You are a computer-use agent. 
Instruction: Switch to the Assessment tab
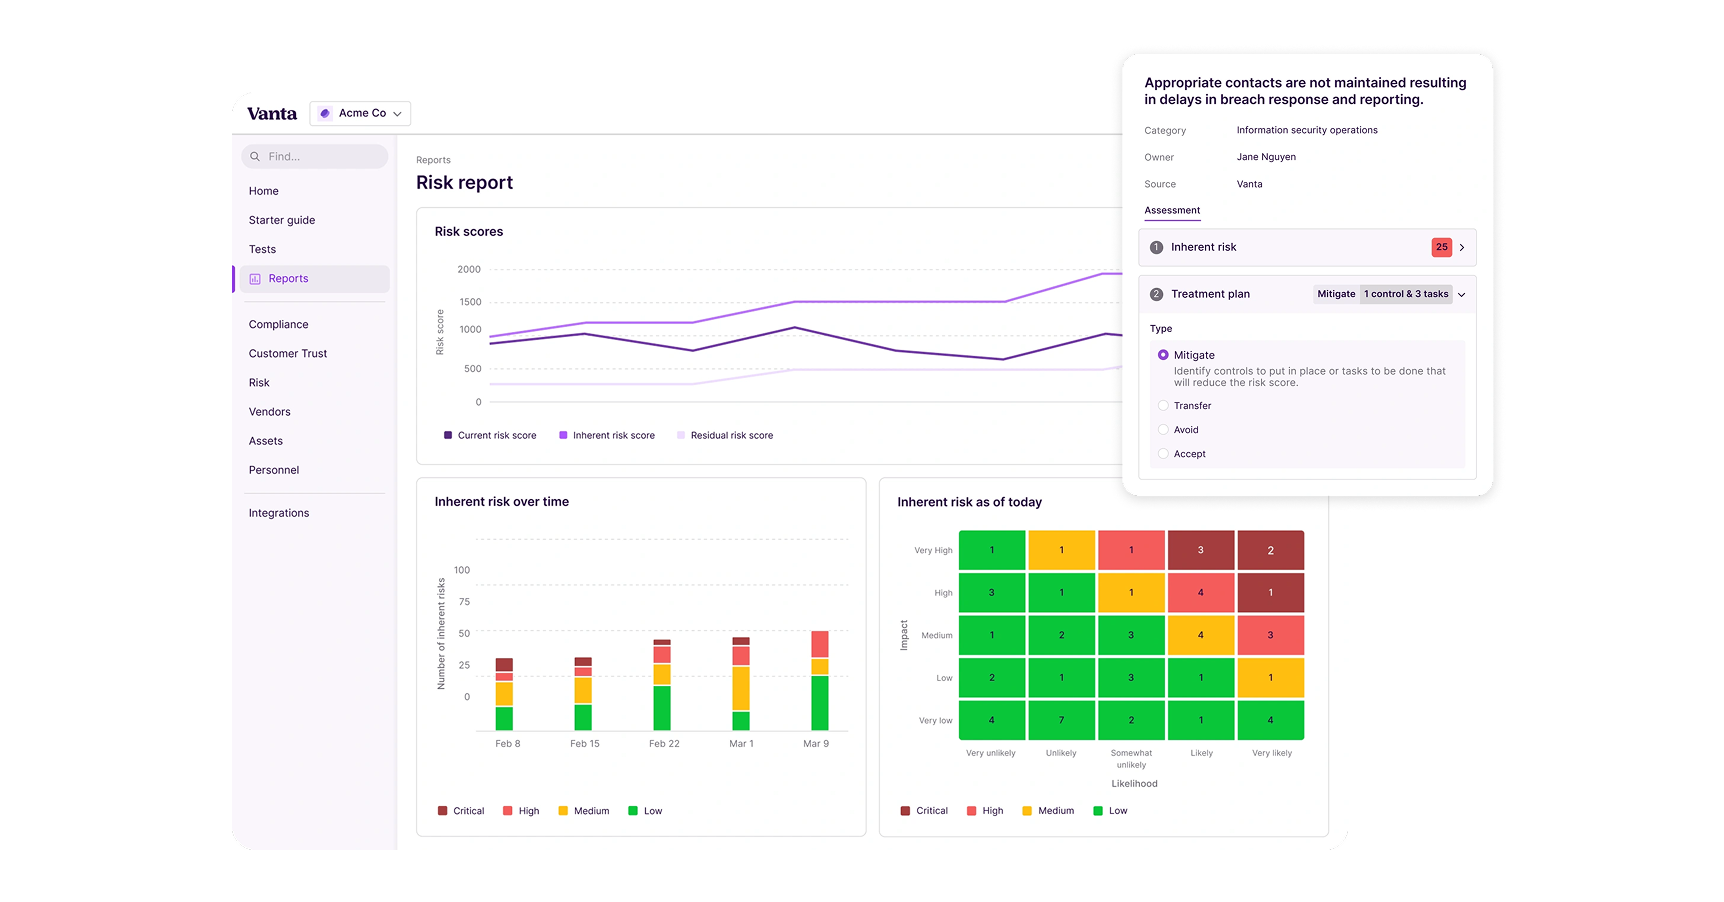pos(1172,211)
